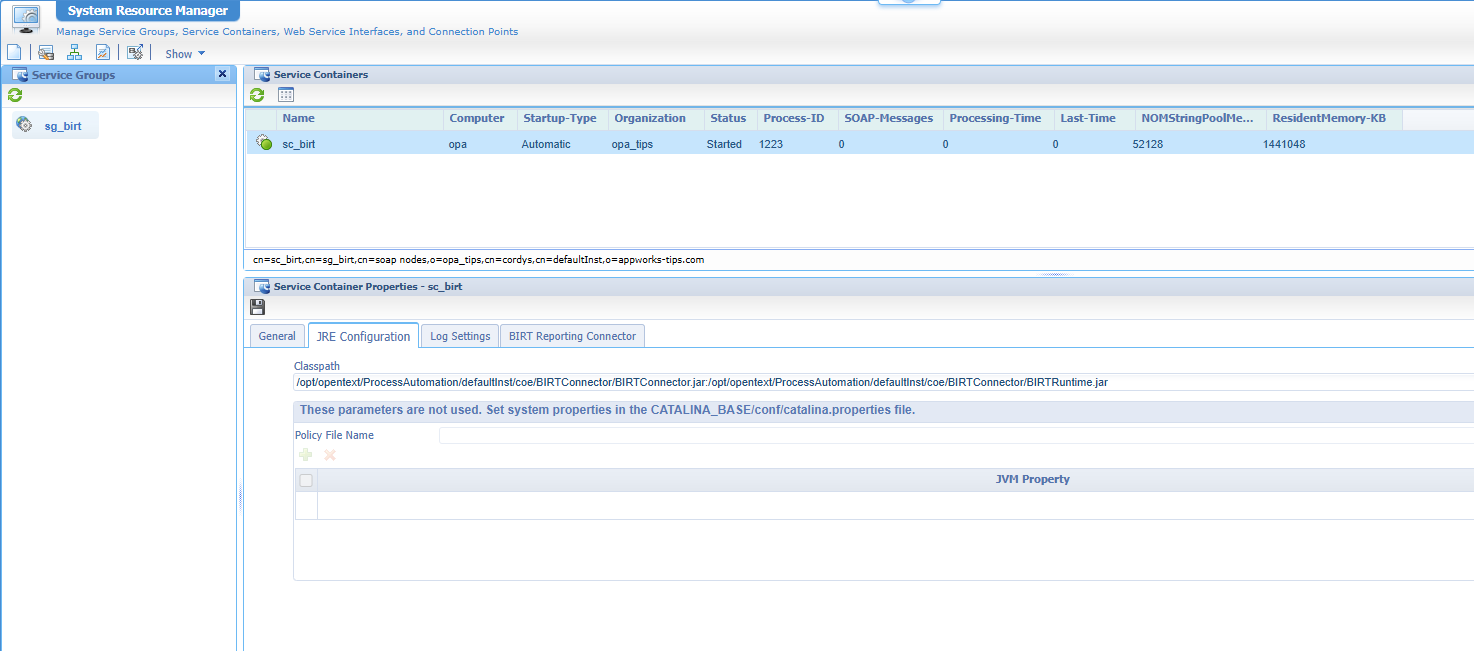1474x651 pixels.
Task: Sort by the Startup-Type column header
Action: (x=562, y=118)
